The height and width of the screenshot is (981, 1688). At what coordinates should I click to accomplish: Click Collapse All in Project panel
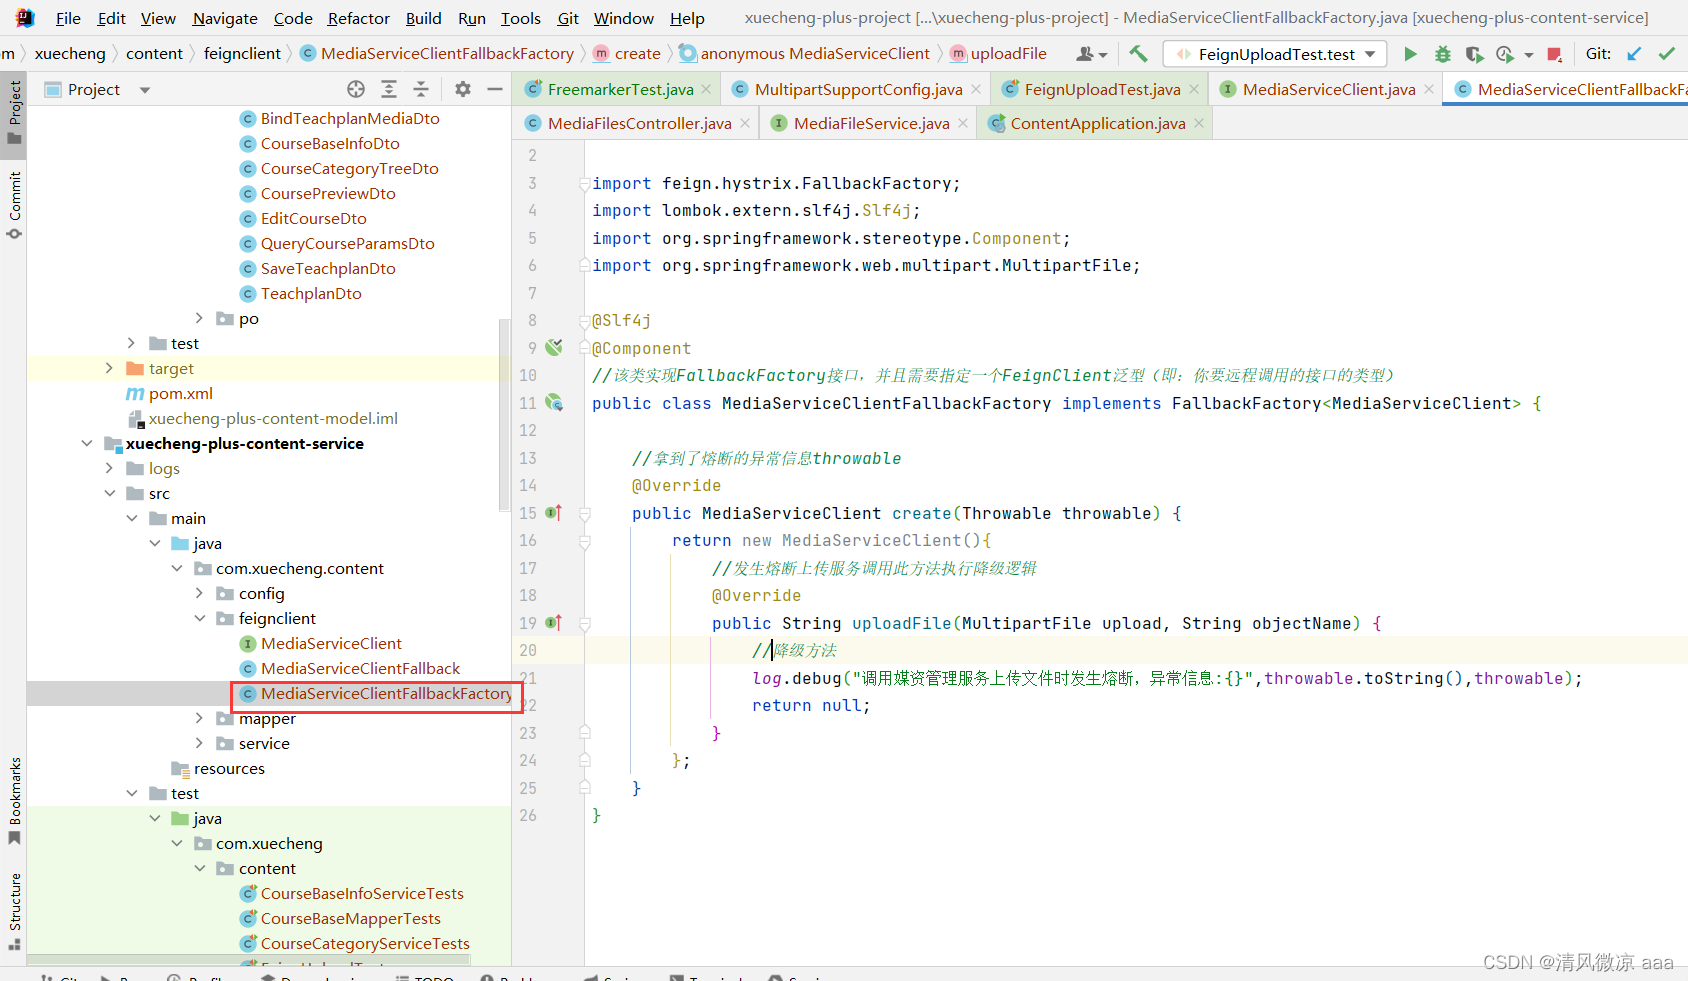pyautogui.click(x=421, y=89)
